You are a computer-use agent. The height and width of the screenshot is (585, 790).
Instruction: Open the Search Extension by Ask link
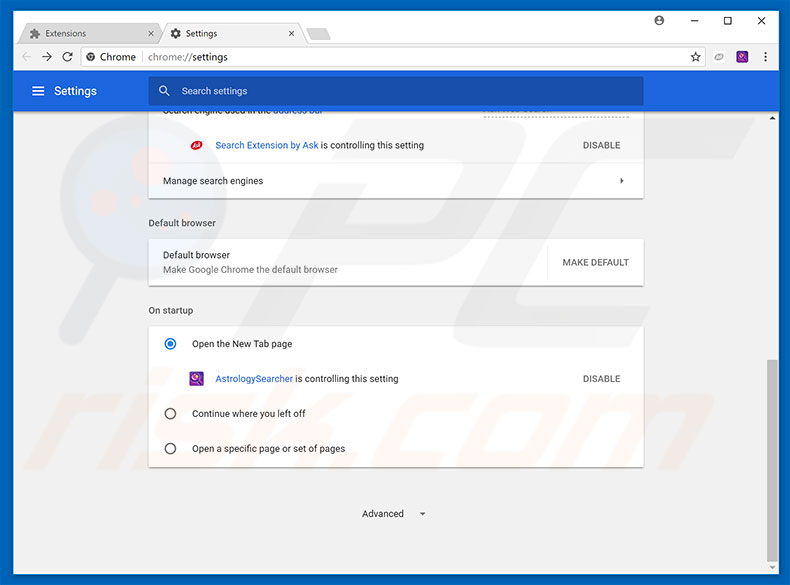(267, 145)
